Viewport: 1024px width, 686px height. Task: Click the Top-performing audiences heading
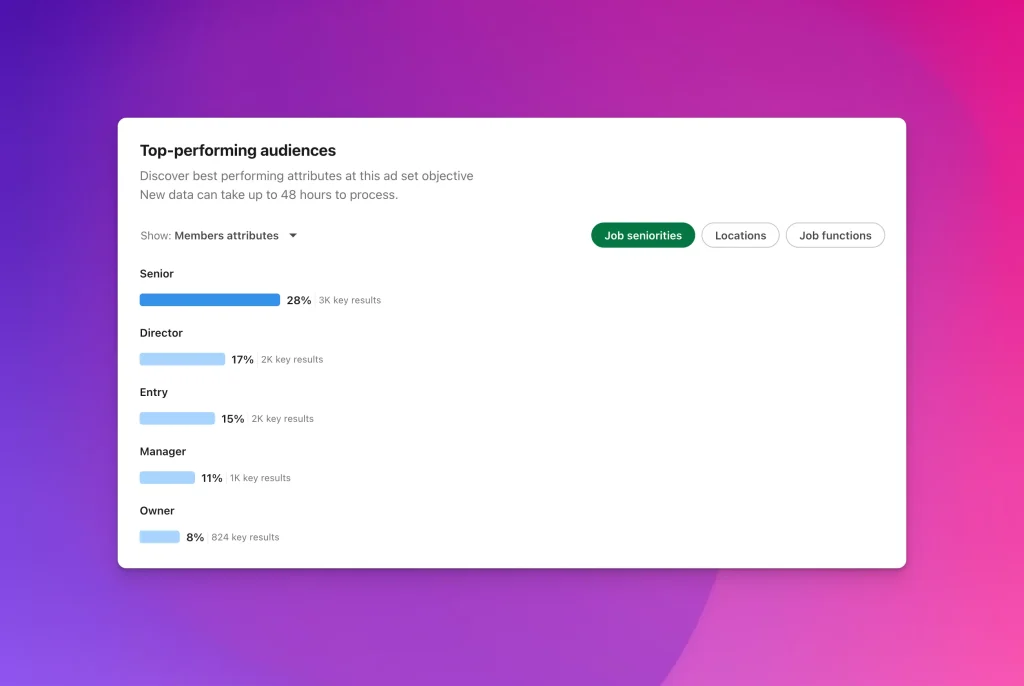click(x=238, y=150)
